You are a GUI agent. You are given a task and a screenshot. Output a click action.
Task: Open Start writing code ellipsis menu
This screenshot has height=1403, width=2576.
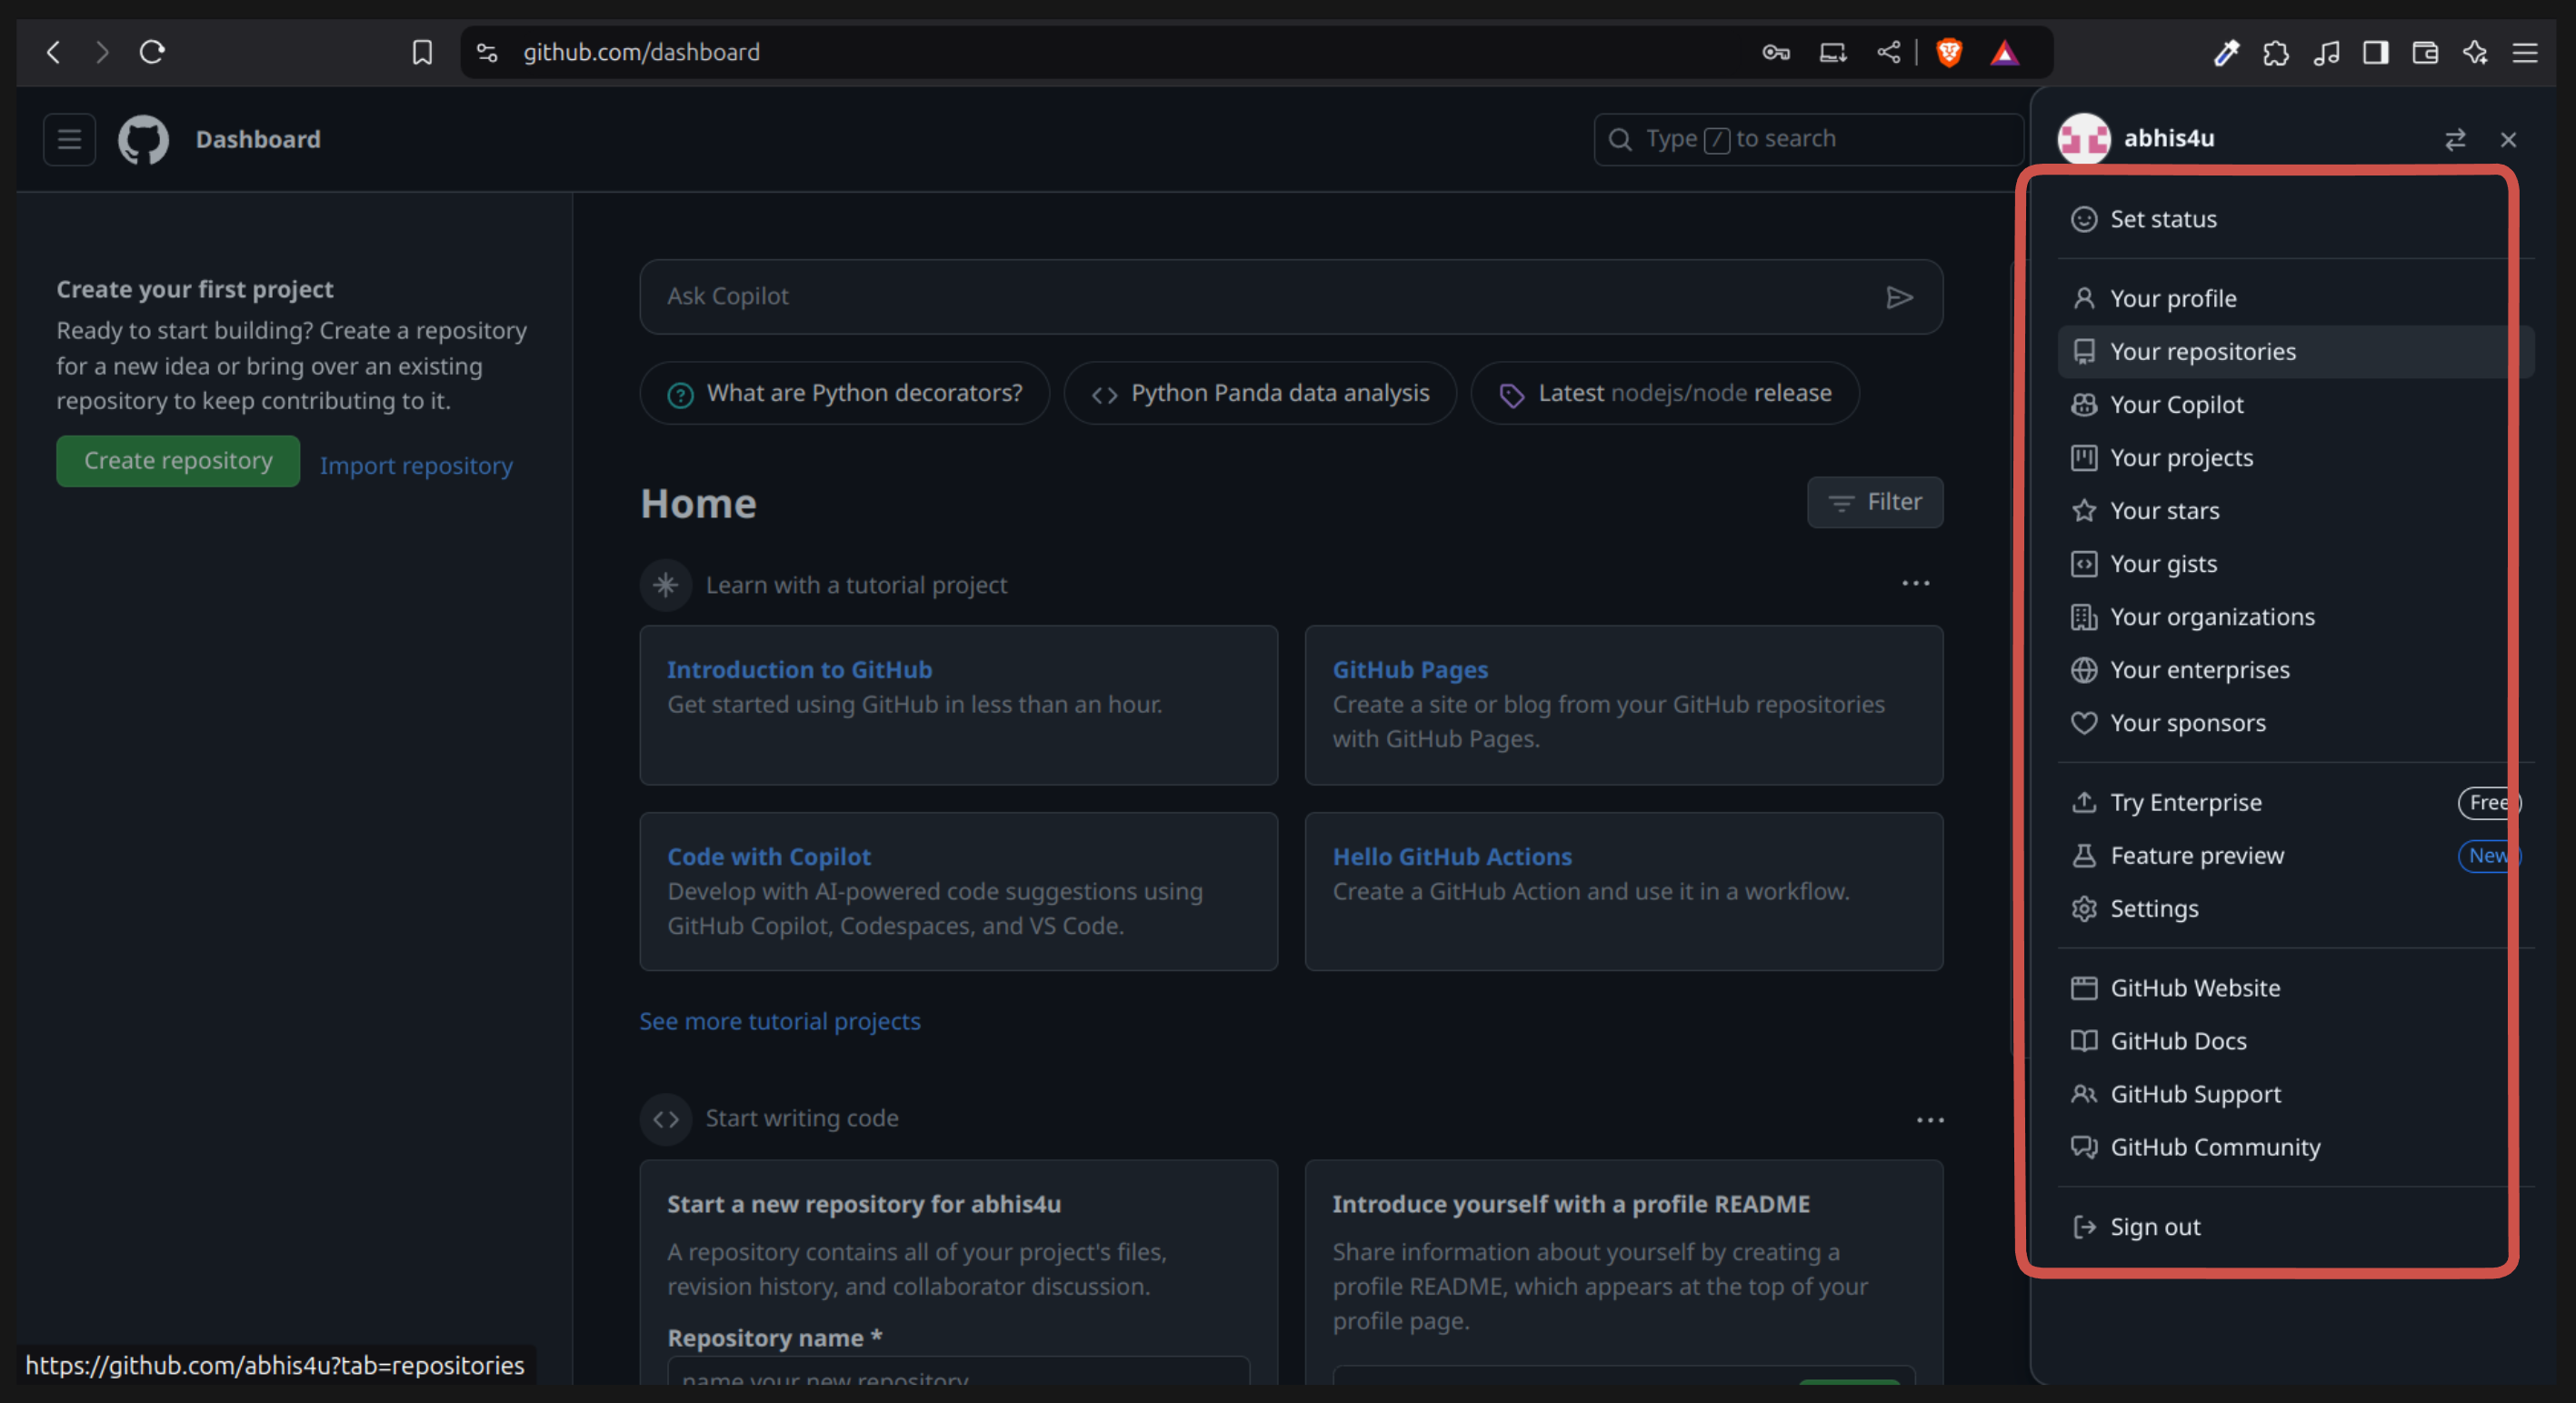[x=1929, y=1120]
